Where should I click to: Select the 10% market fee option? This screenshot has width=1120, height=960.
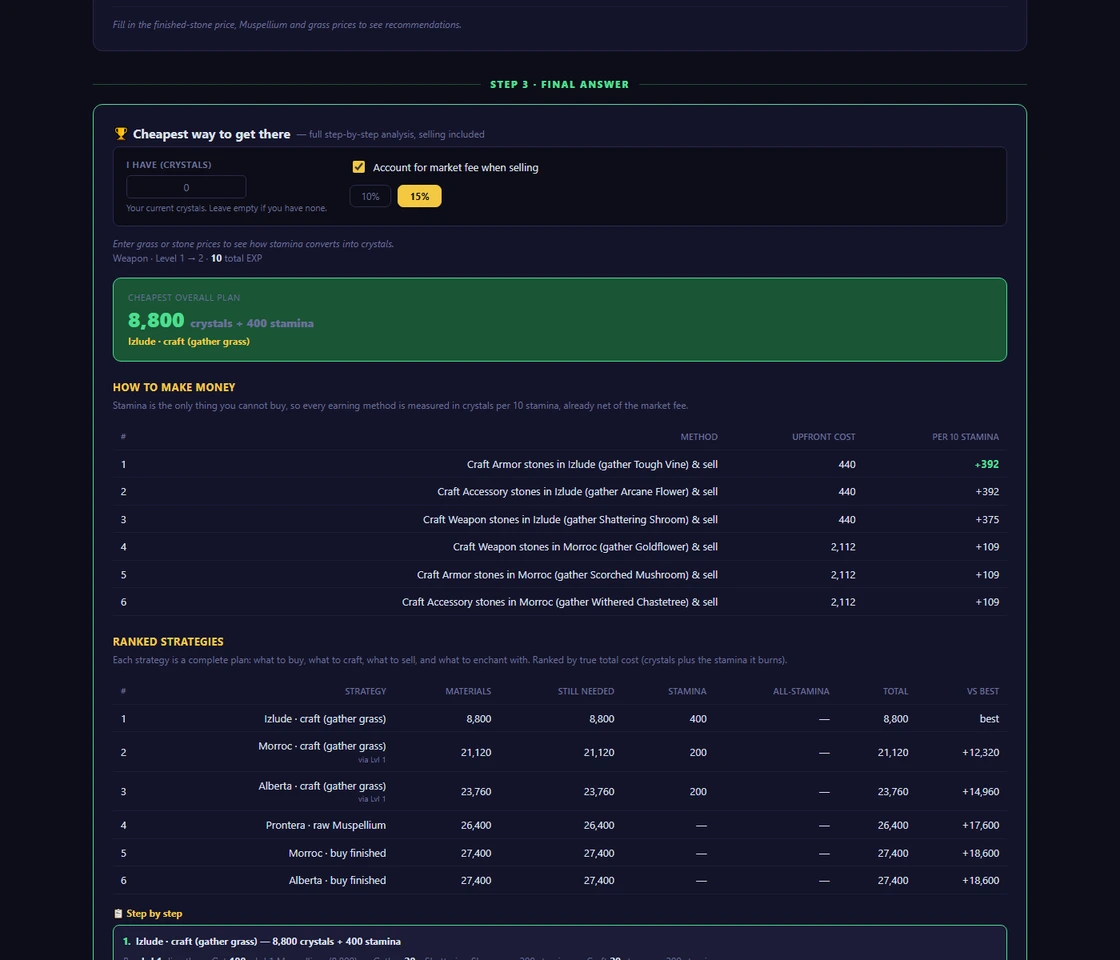pos(370,196)
